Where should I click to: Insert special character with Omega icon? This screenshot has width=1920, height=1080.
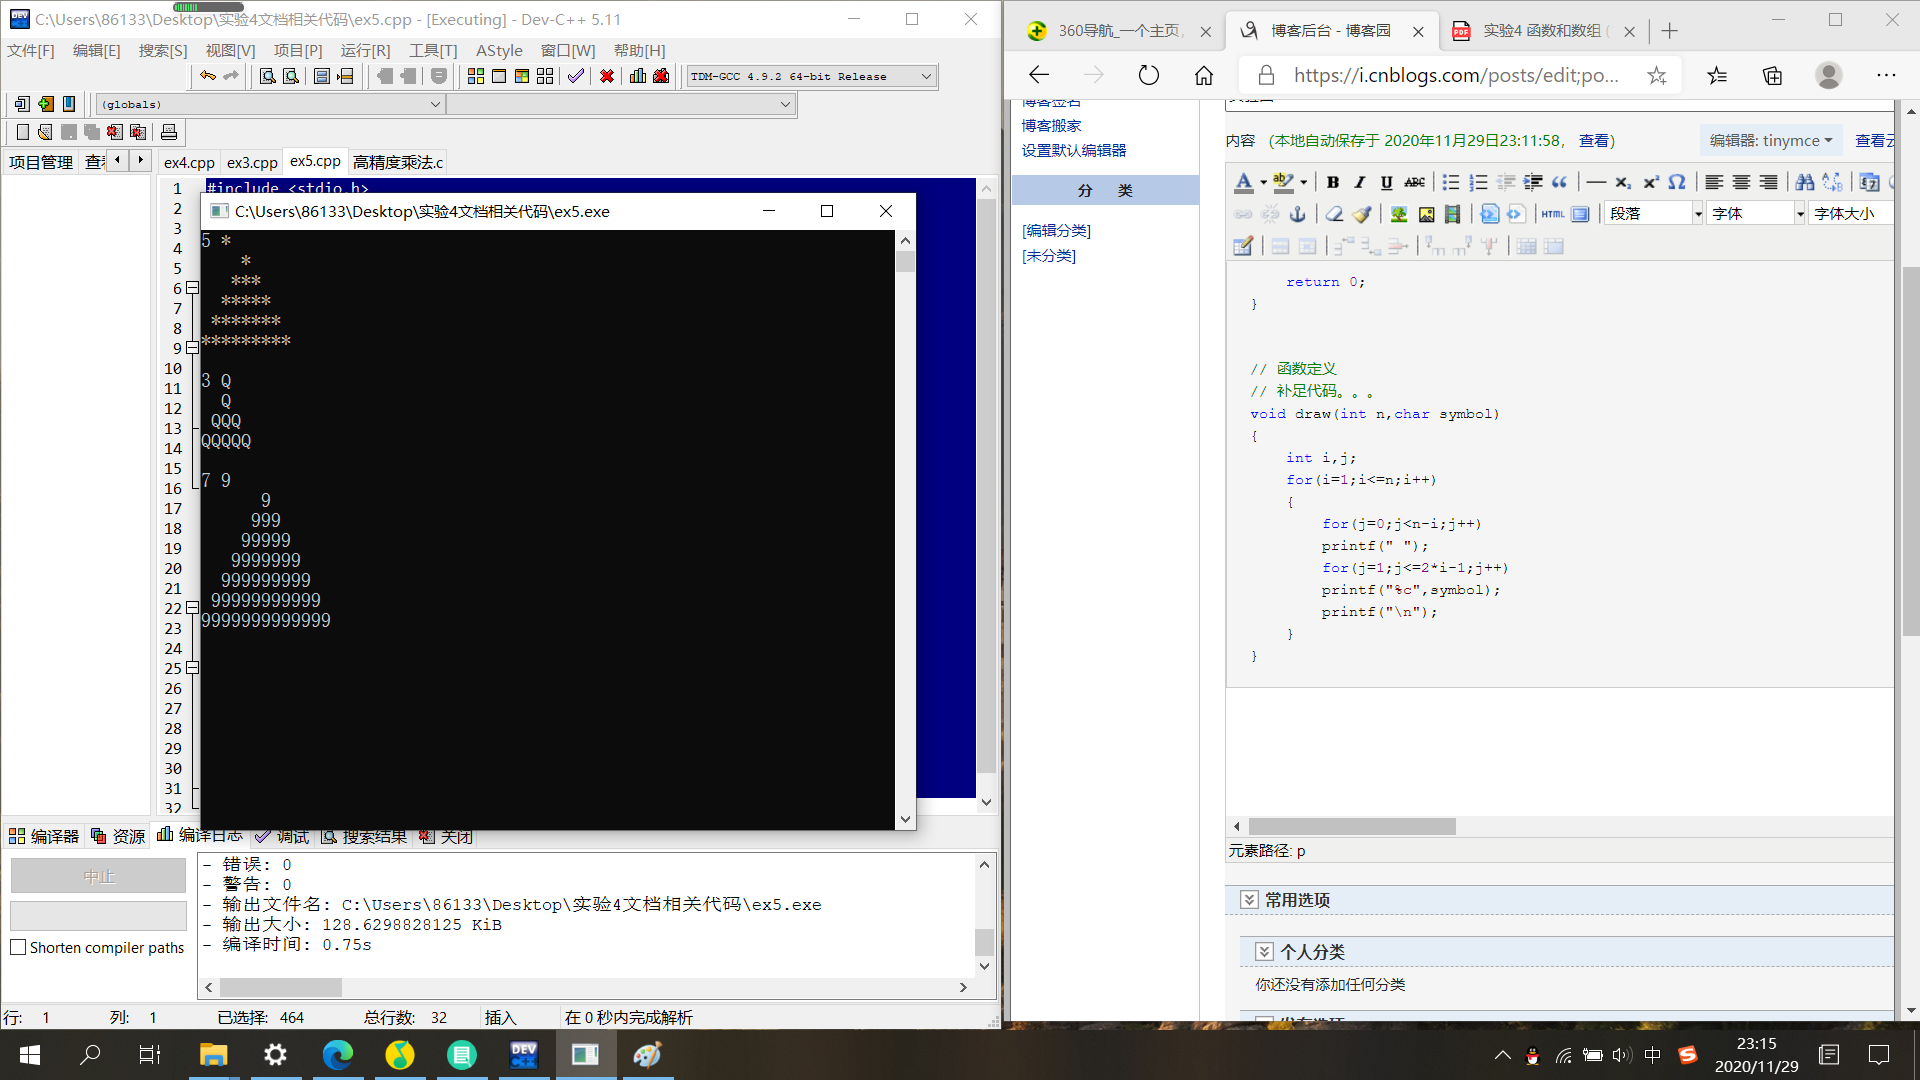tap(1677, 182)
